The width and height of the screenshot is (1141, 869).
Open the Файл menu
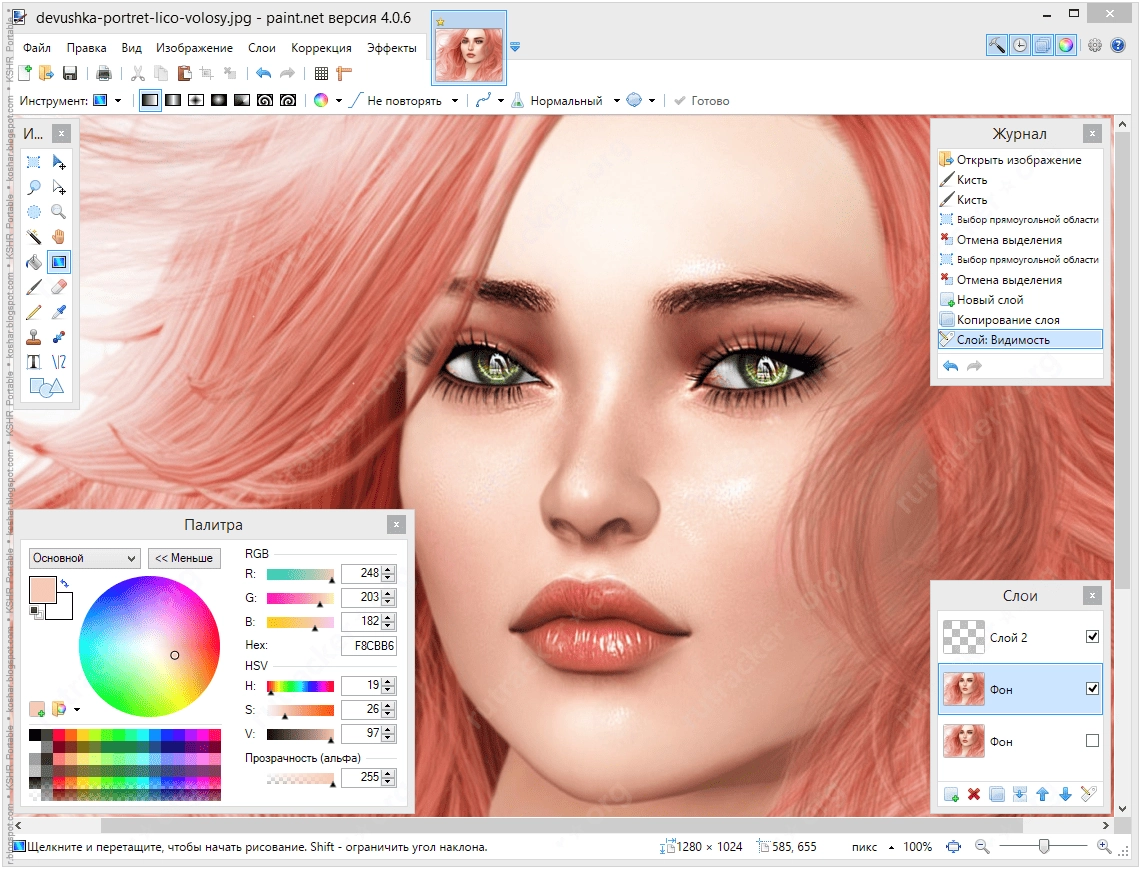pyautogui.click(x=36, y=48)
